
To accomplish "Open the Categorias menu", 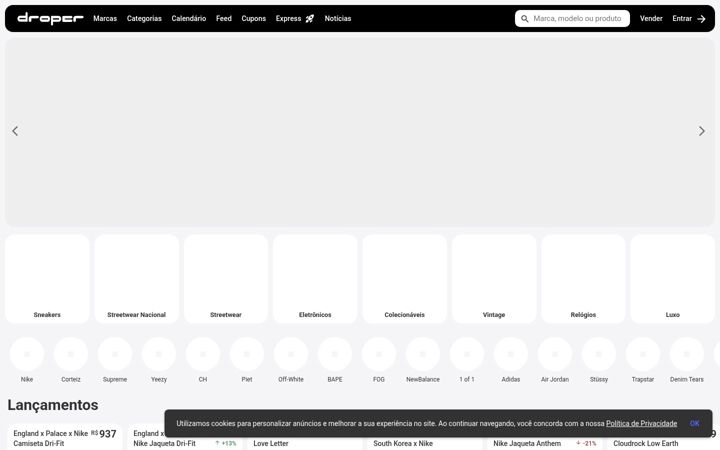I will click(x=144, y=18).
